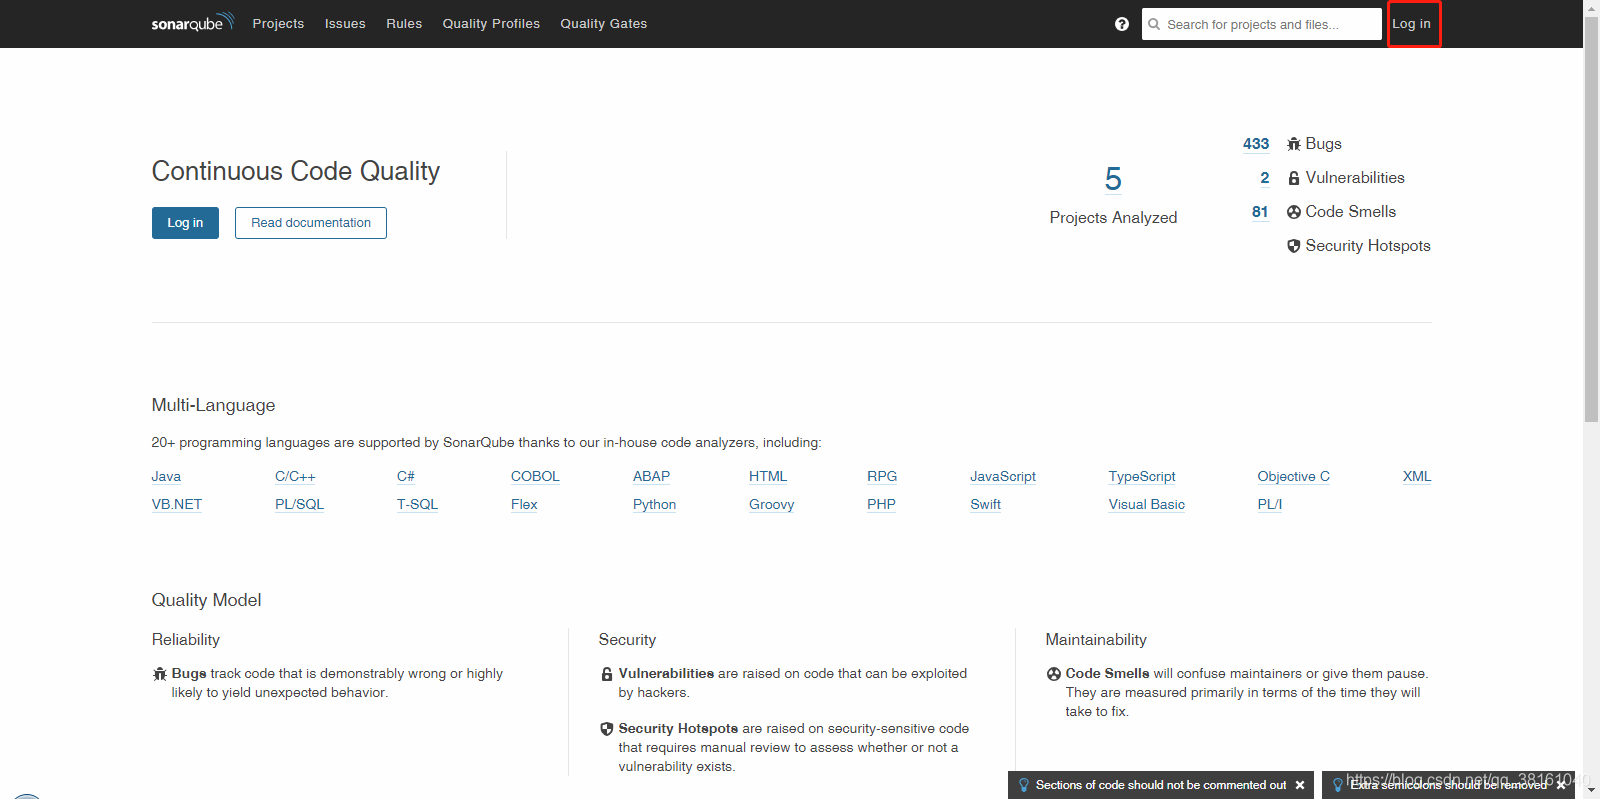Screen dimensions: 1600x799
Task: Open the Projects menu
Action: tap(278, 24)
